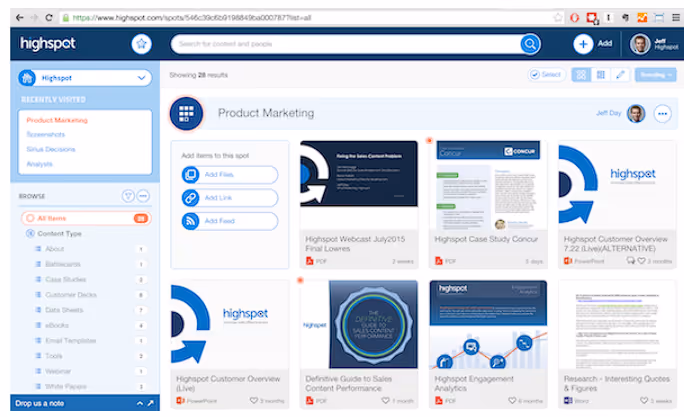Open the Definitive Guide to Sales thumbnail
The height and width of the screenshot is (417, 684).
[x=359, y=325]
